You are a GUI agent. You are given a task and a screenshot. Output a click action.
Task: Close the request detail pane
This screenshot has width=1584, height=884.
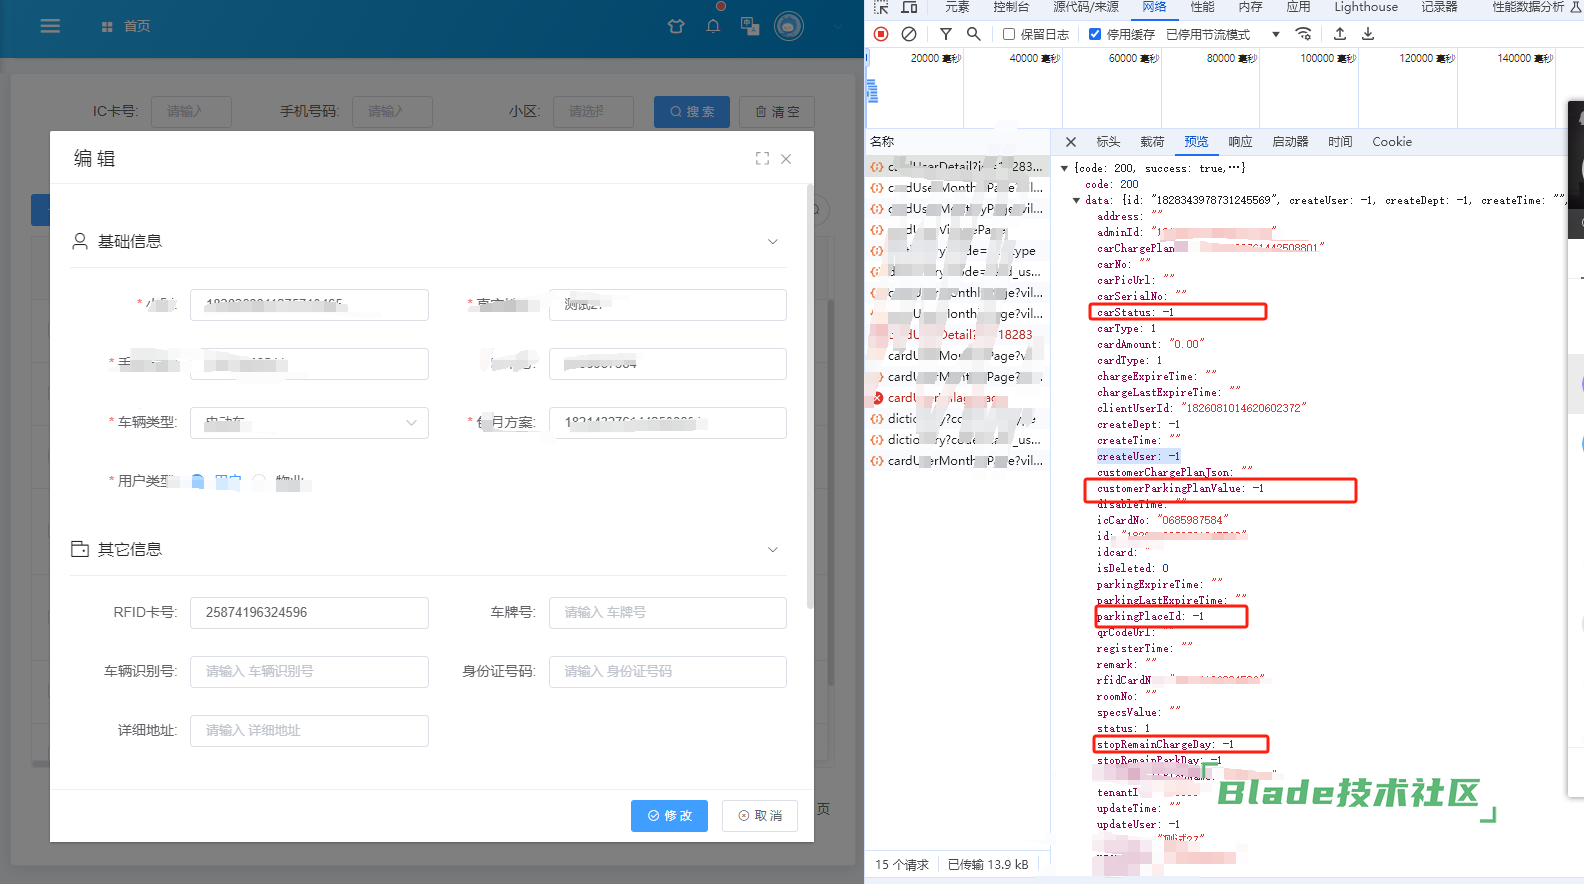pyautogui.click(x=1071, y=142)
